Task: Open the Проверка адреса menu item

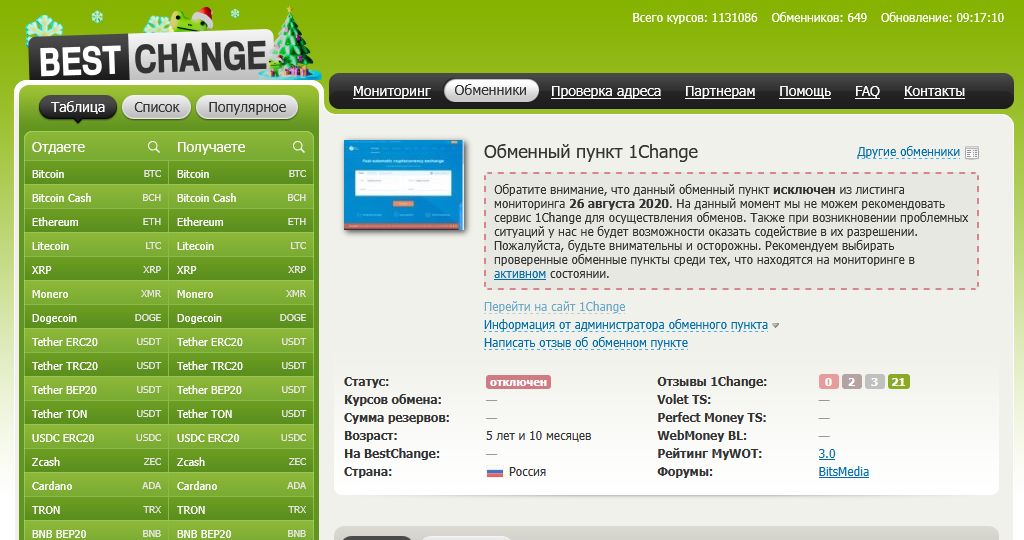Action: click(605, 91)
